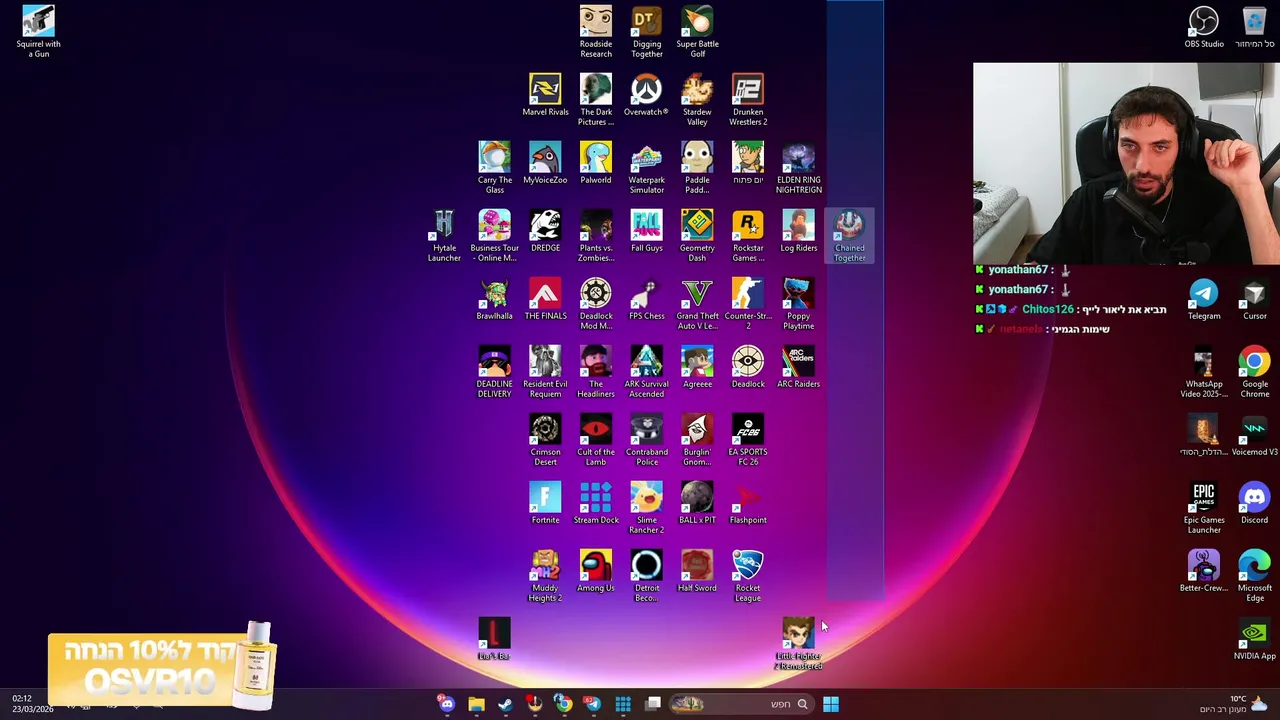Open Task View in the taskbar
The height and width of the screenshot is (720, 1280).
click(653, 704)
